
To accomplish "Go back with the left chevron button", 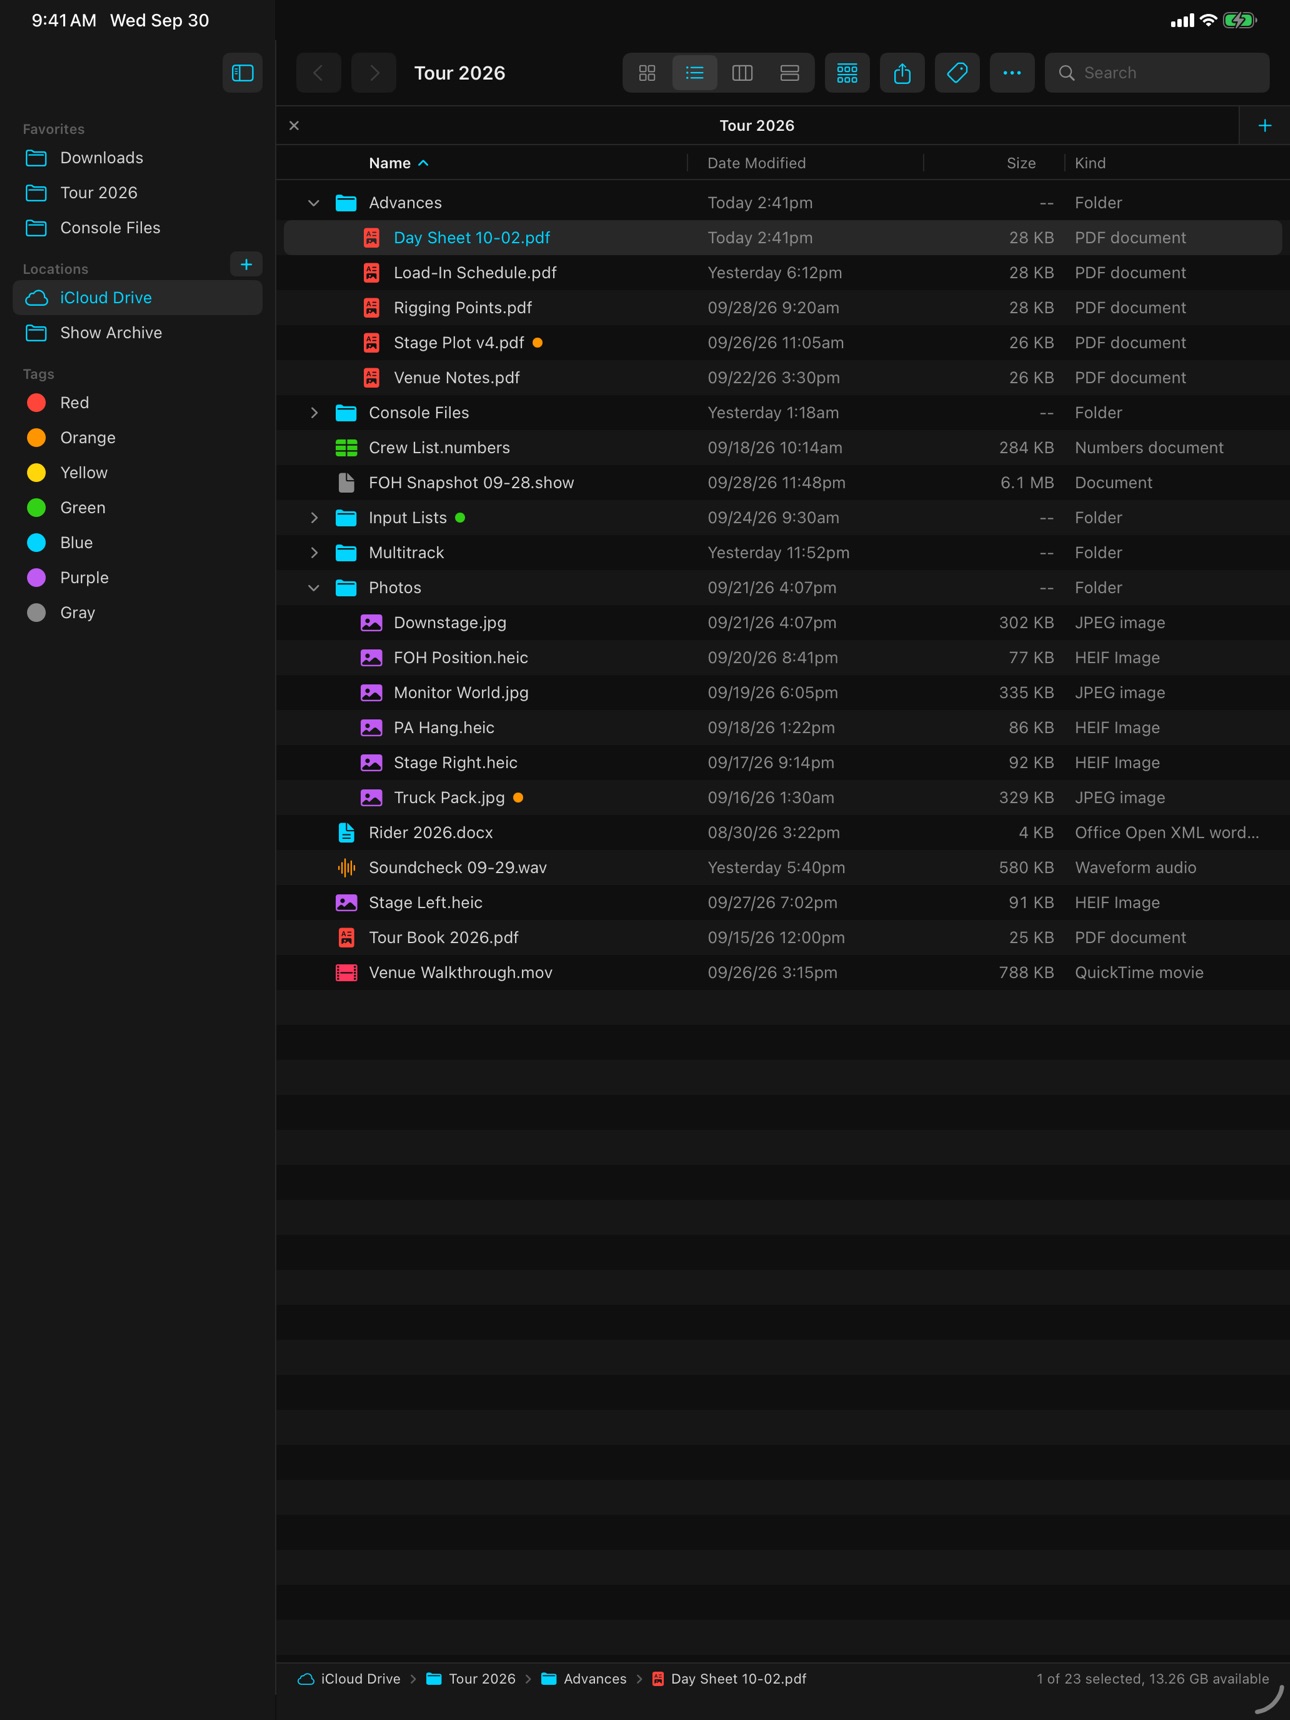I will tap(318, 73).
